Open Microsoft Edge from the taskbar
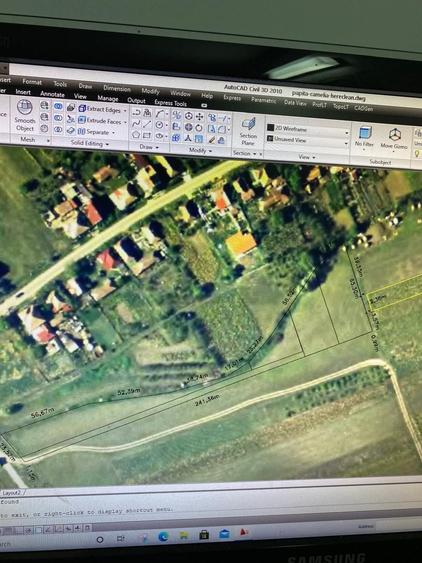Screen dimensions: 422x563 163,536
